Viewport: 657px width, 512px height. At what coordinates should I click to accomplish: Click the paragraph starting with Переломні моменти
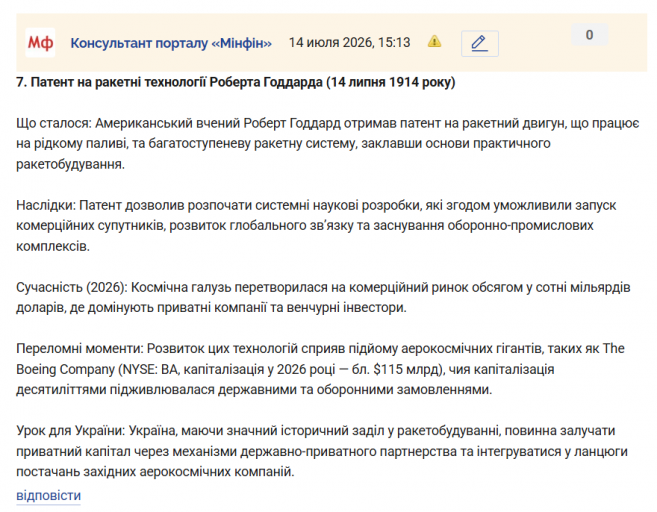tap(320, 369)
